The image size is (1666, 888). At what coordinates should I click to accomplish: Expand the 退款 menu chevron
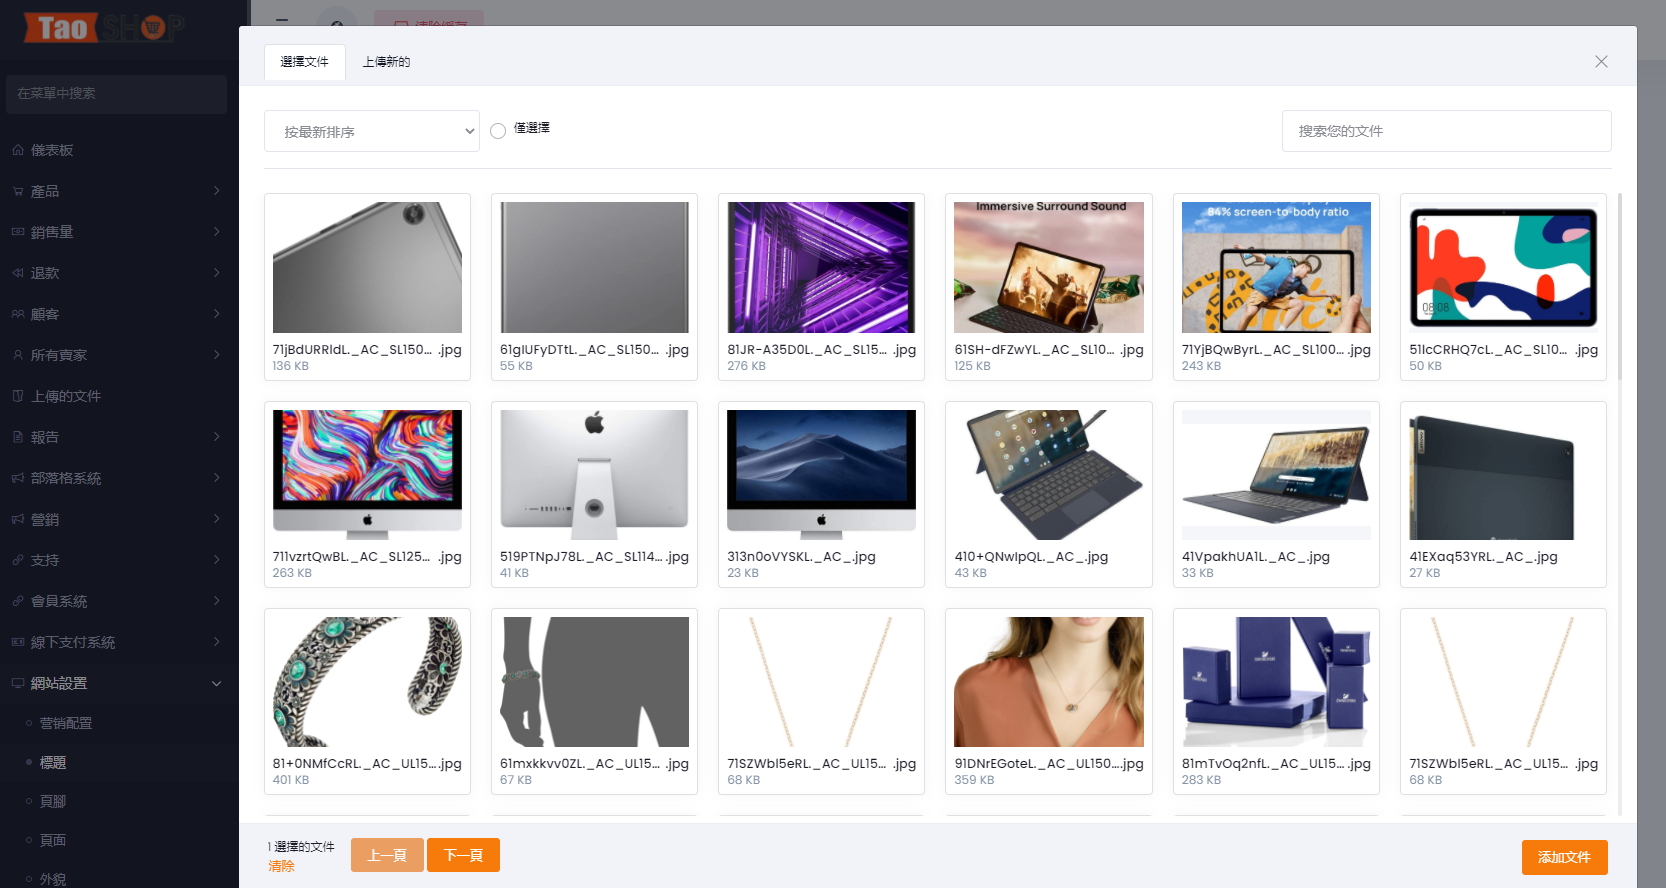[x=217, y=273]
